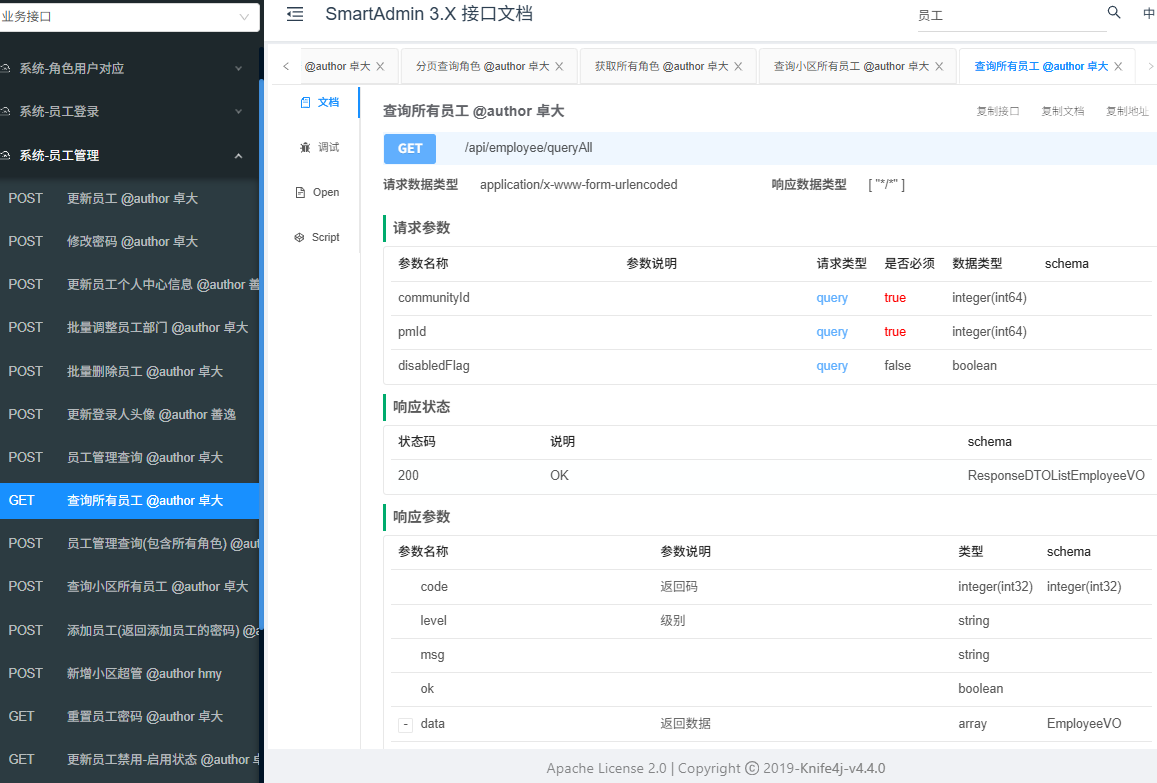
Task: Click communityId parameter name
Action: click(x=434, y=297)
